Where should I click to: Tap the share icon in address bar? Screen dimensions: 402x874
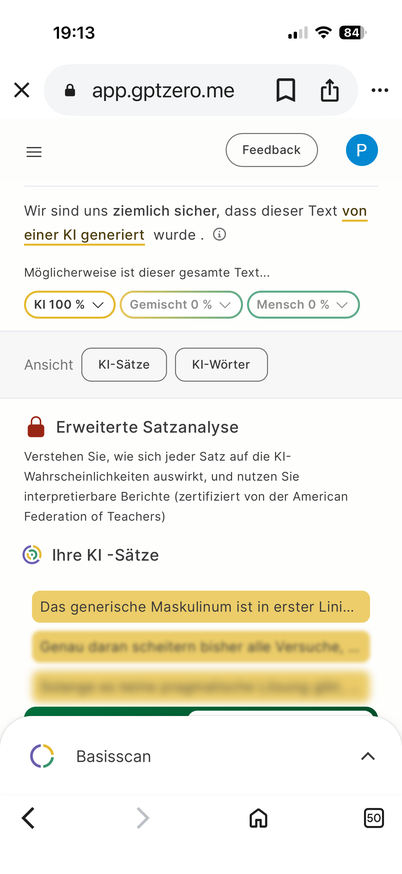[330, 90]
